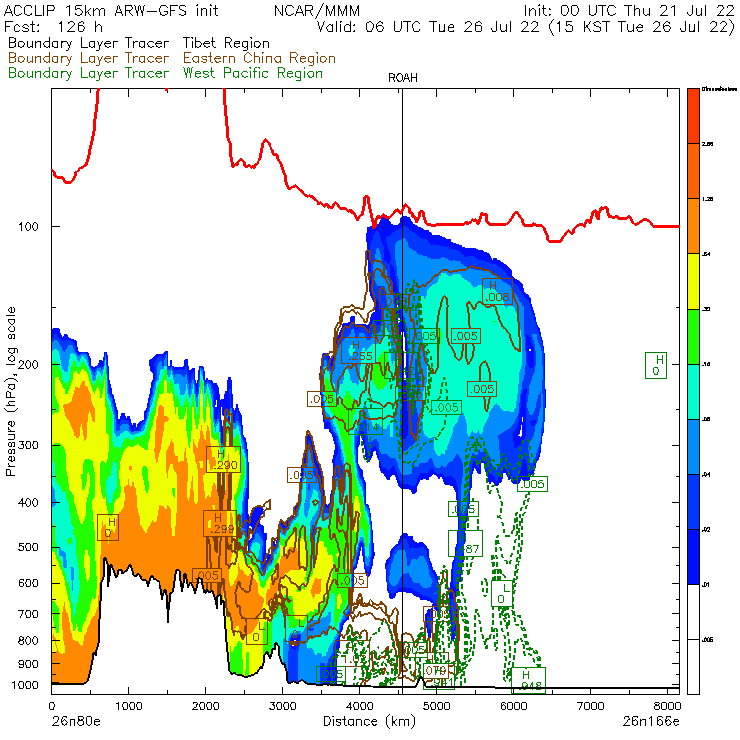Click the brown 'H .255' contour label
Image resolution: width=740 pixels, height=740 pixels.
[358, 351]
